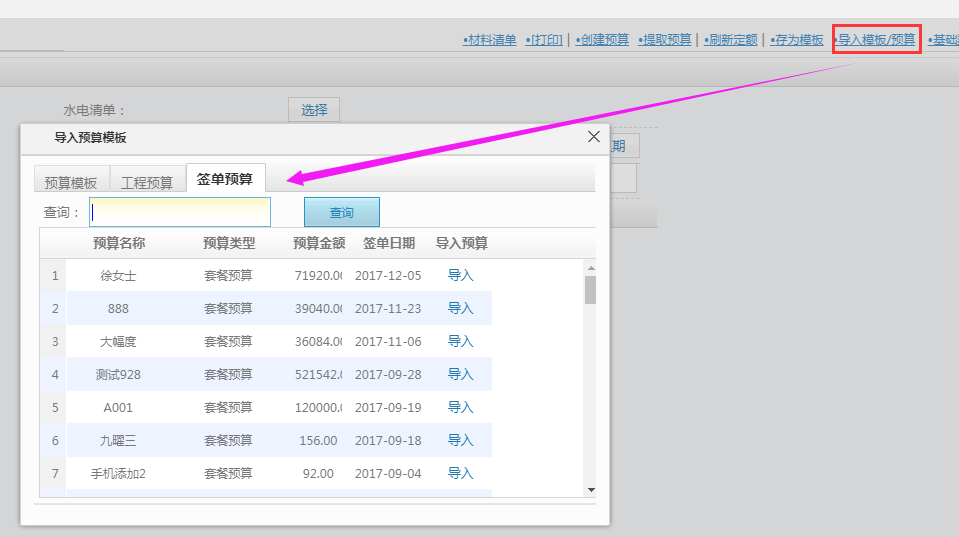Image resolution: width=959 pixels, height=537 pixels.
Task: Click the blue 查询 button
Action: click(x=342, y=212)
